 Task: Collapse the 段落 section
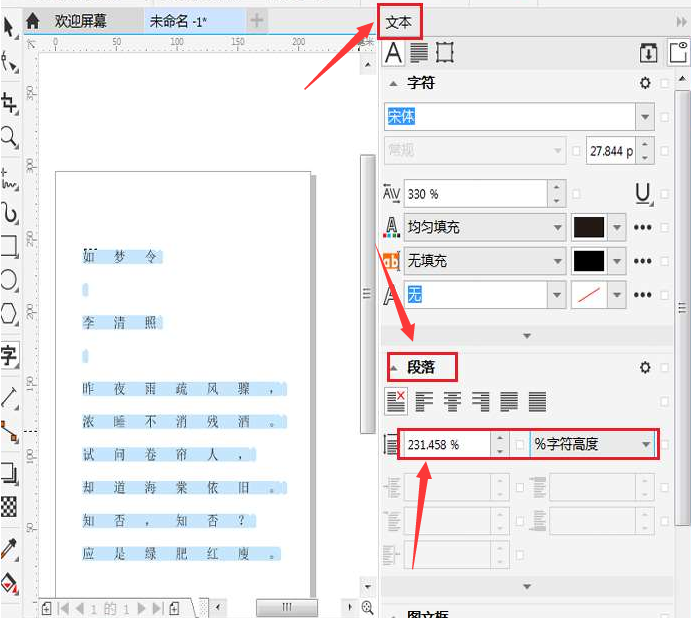coord(394,368)
